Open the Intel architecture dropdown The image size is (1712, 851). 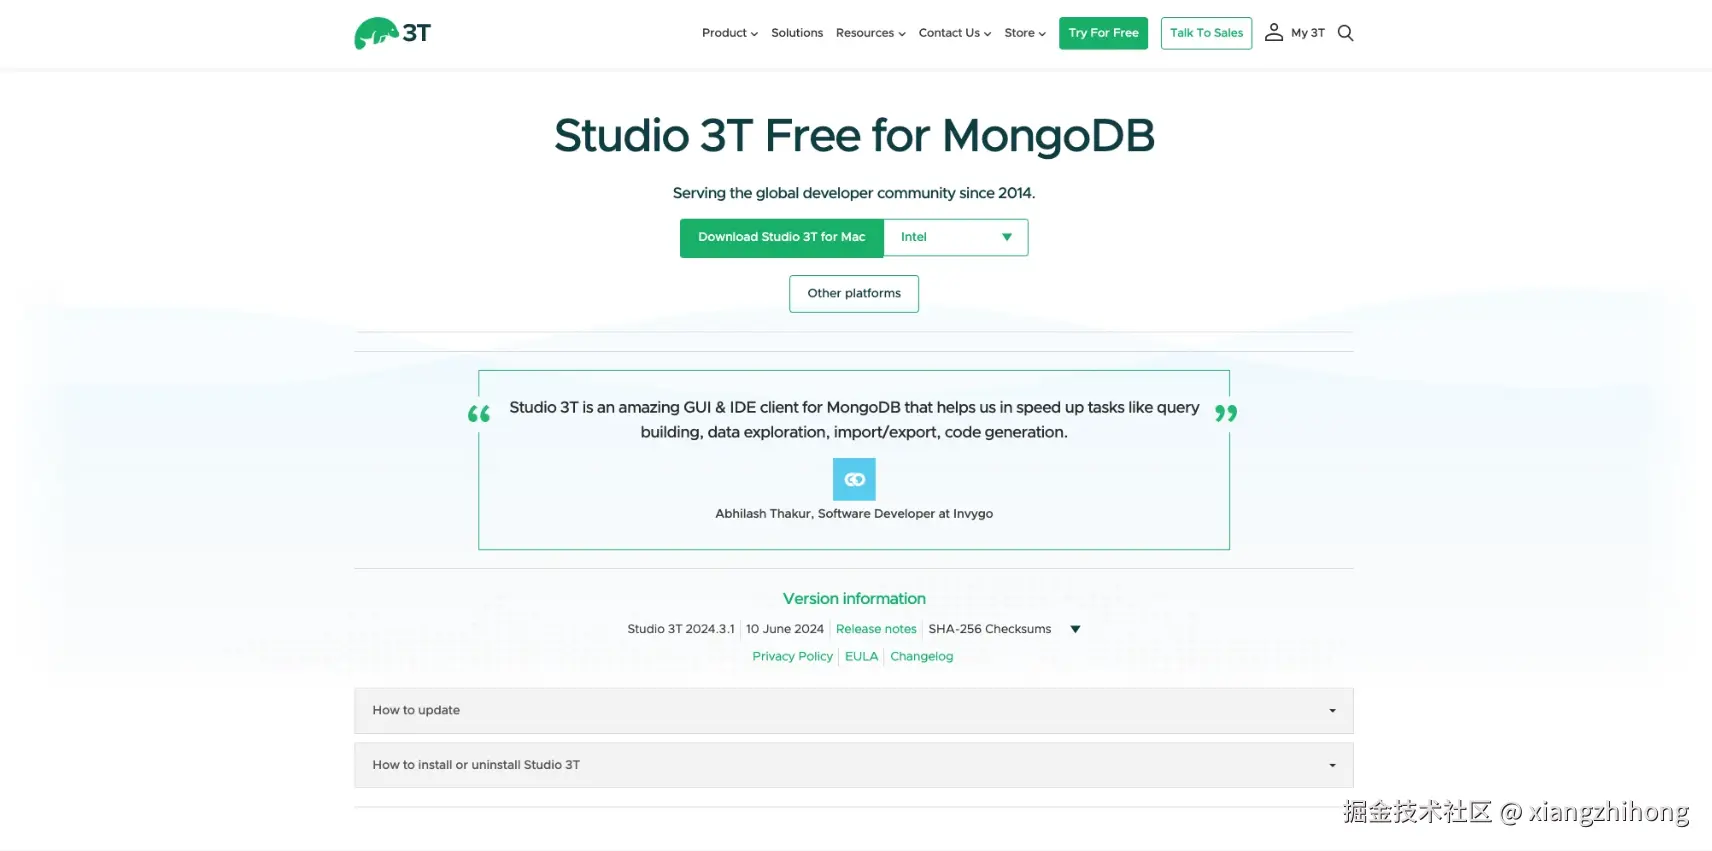[x=956, y=238]
